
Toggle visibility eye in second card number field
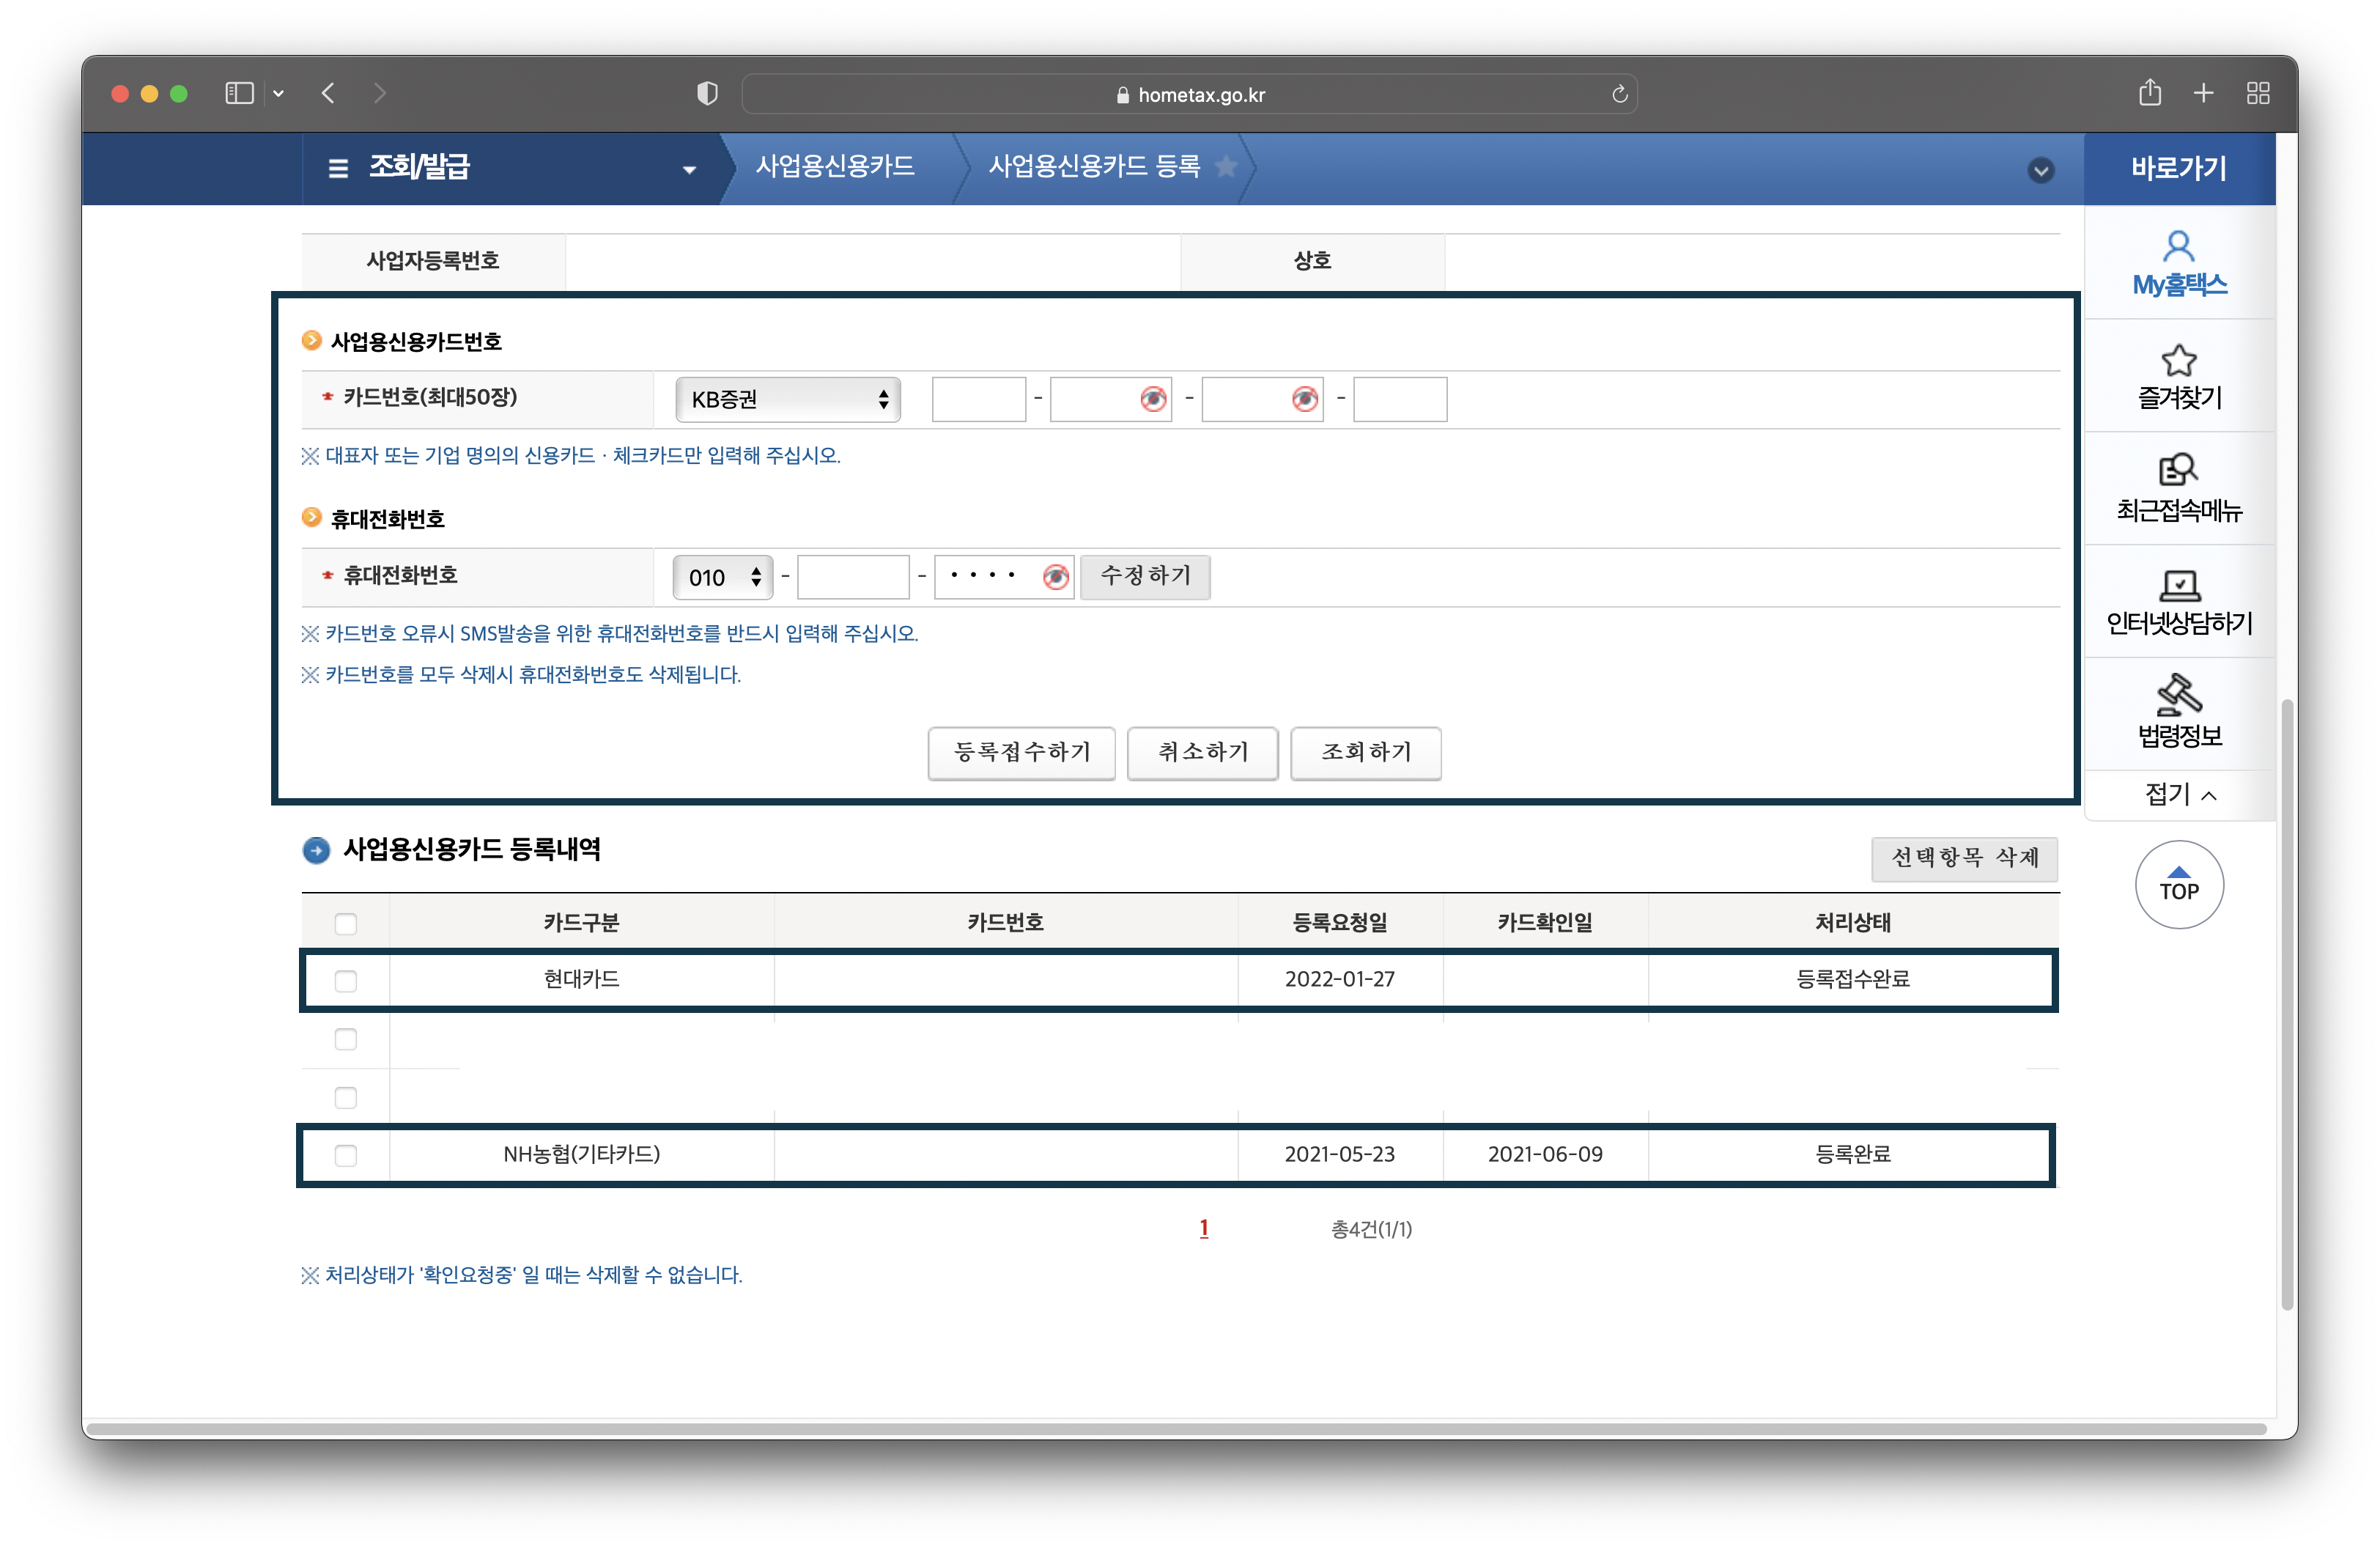pos(1153,400)
